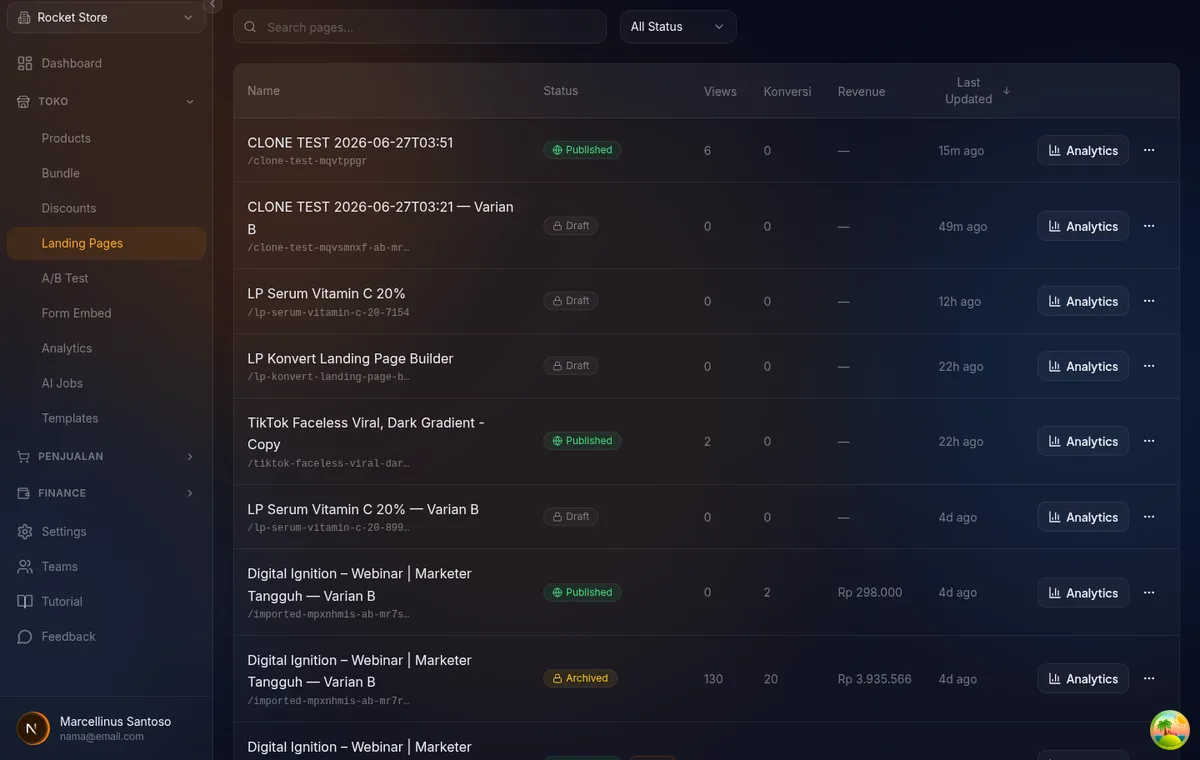
Task: Open Analytics for LP Konvert Landing Page Builder
Action: pyautogui.click(x=1083, y=366)
